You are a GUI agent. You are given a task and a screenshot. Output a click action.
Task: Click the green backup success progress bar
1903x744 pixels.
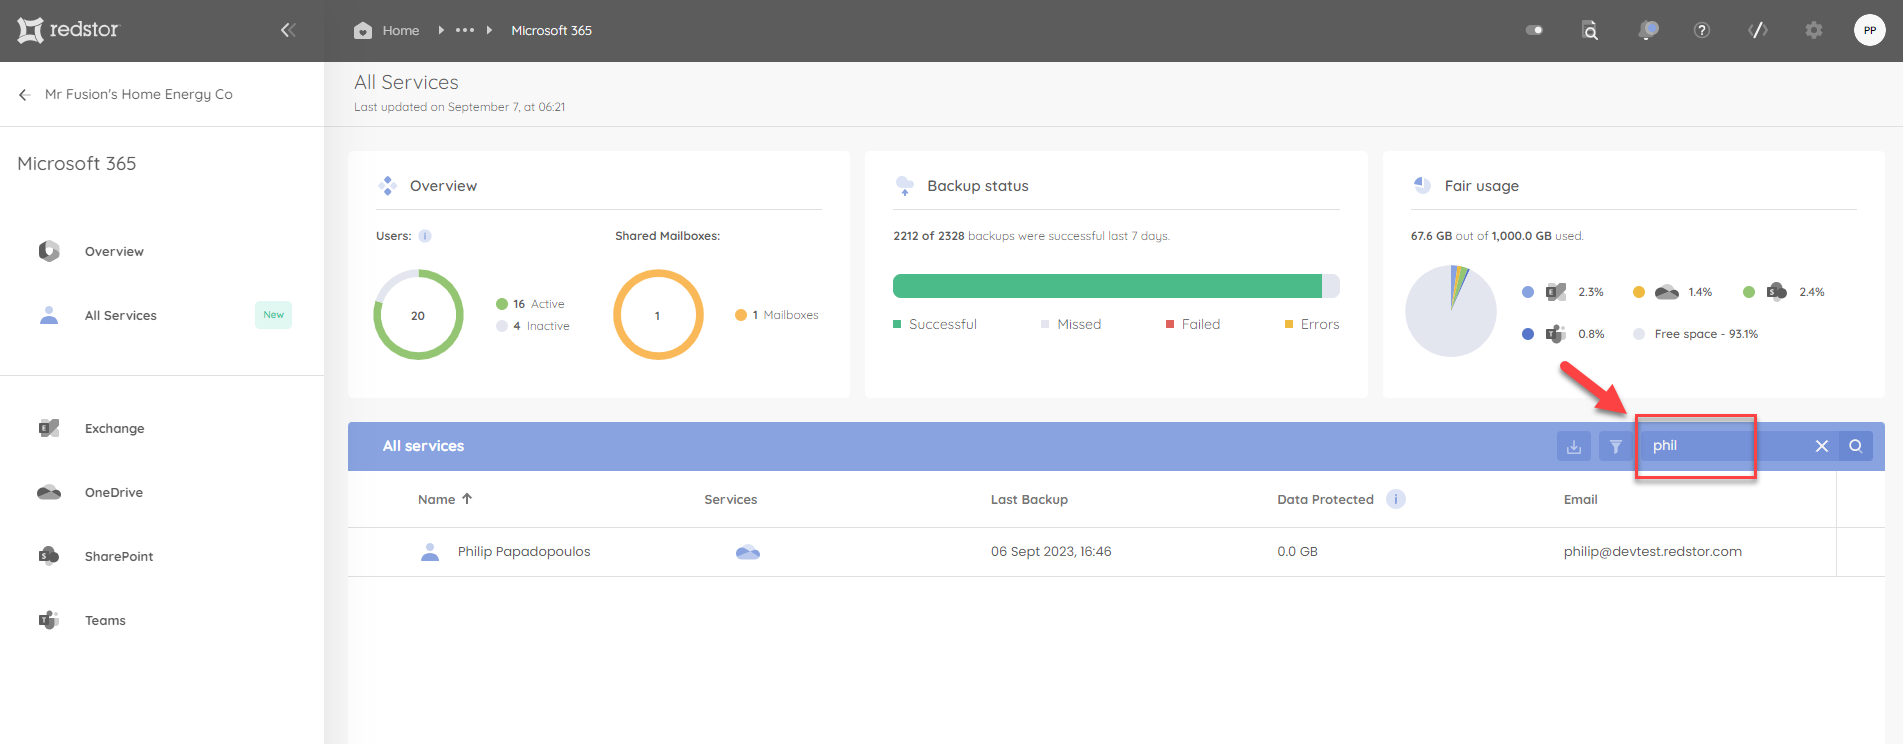tap(1107, 286)
